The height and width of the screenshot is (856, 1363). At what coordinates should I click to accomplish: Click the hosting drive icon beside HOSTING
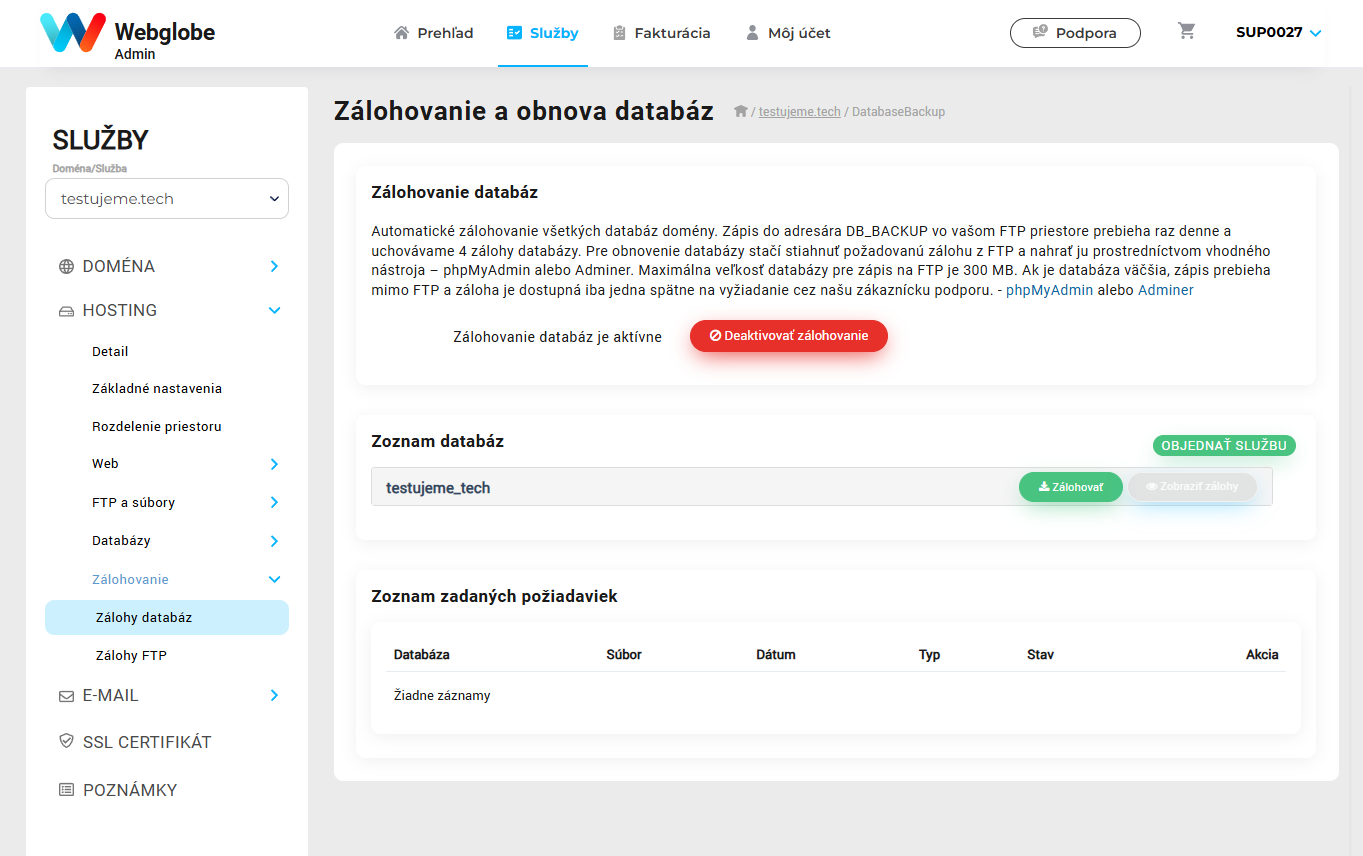pos(67,311)
